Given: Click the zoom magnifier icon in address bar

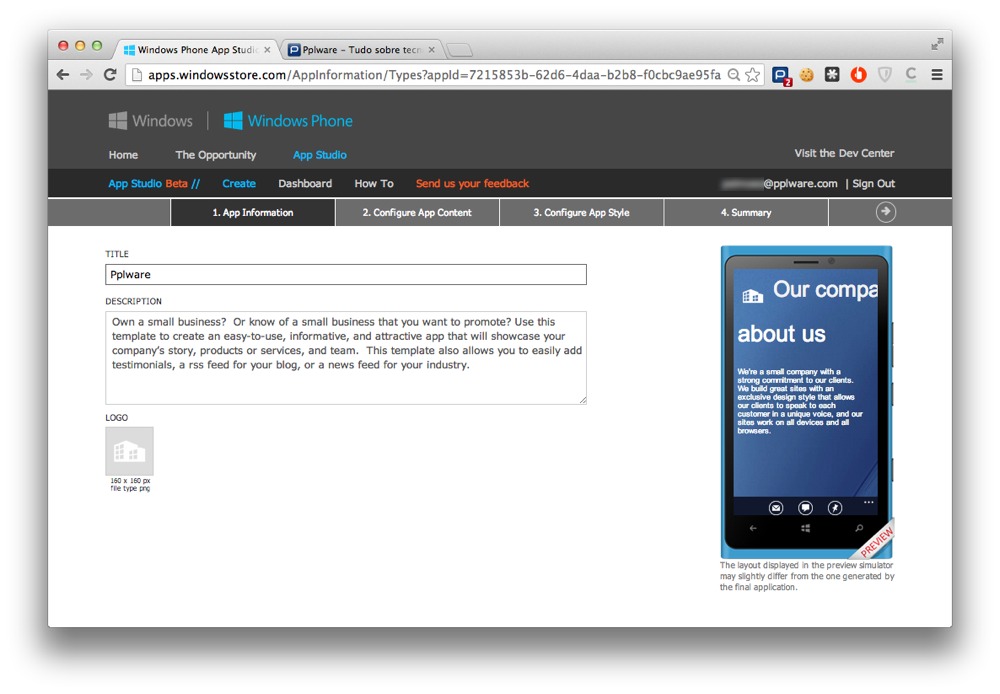Looking at the screenshot, I should pos(734,75).
